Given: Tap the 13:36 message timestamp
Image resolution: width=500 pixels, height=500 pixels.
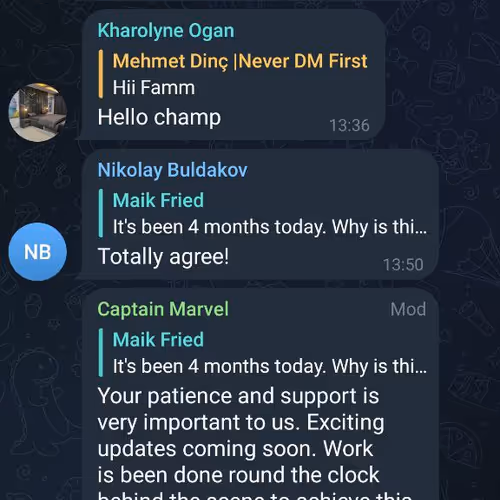Looking at the screenshot, I should click(x=349, y=126).
